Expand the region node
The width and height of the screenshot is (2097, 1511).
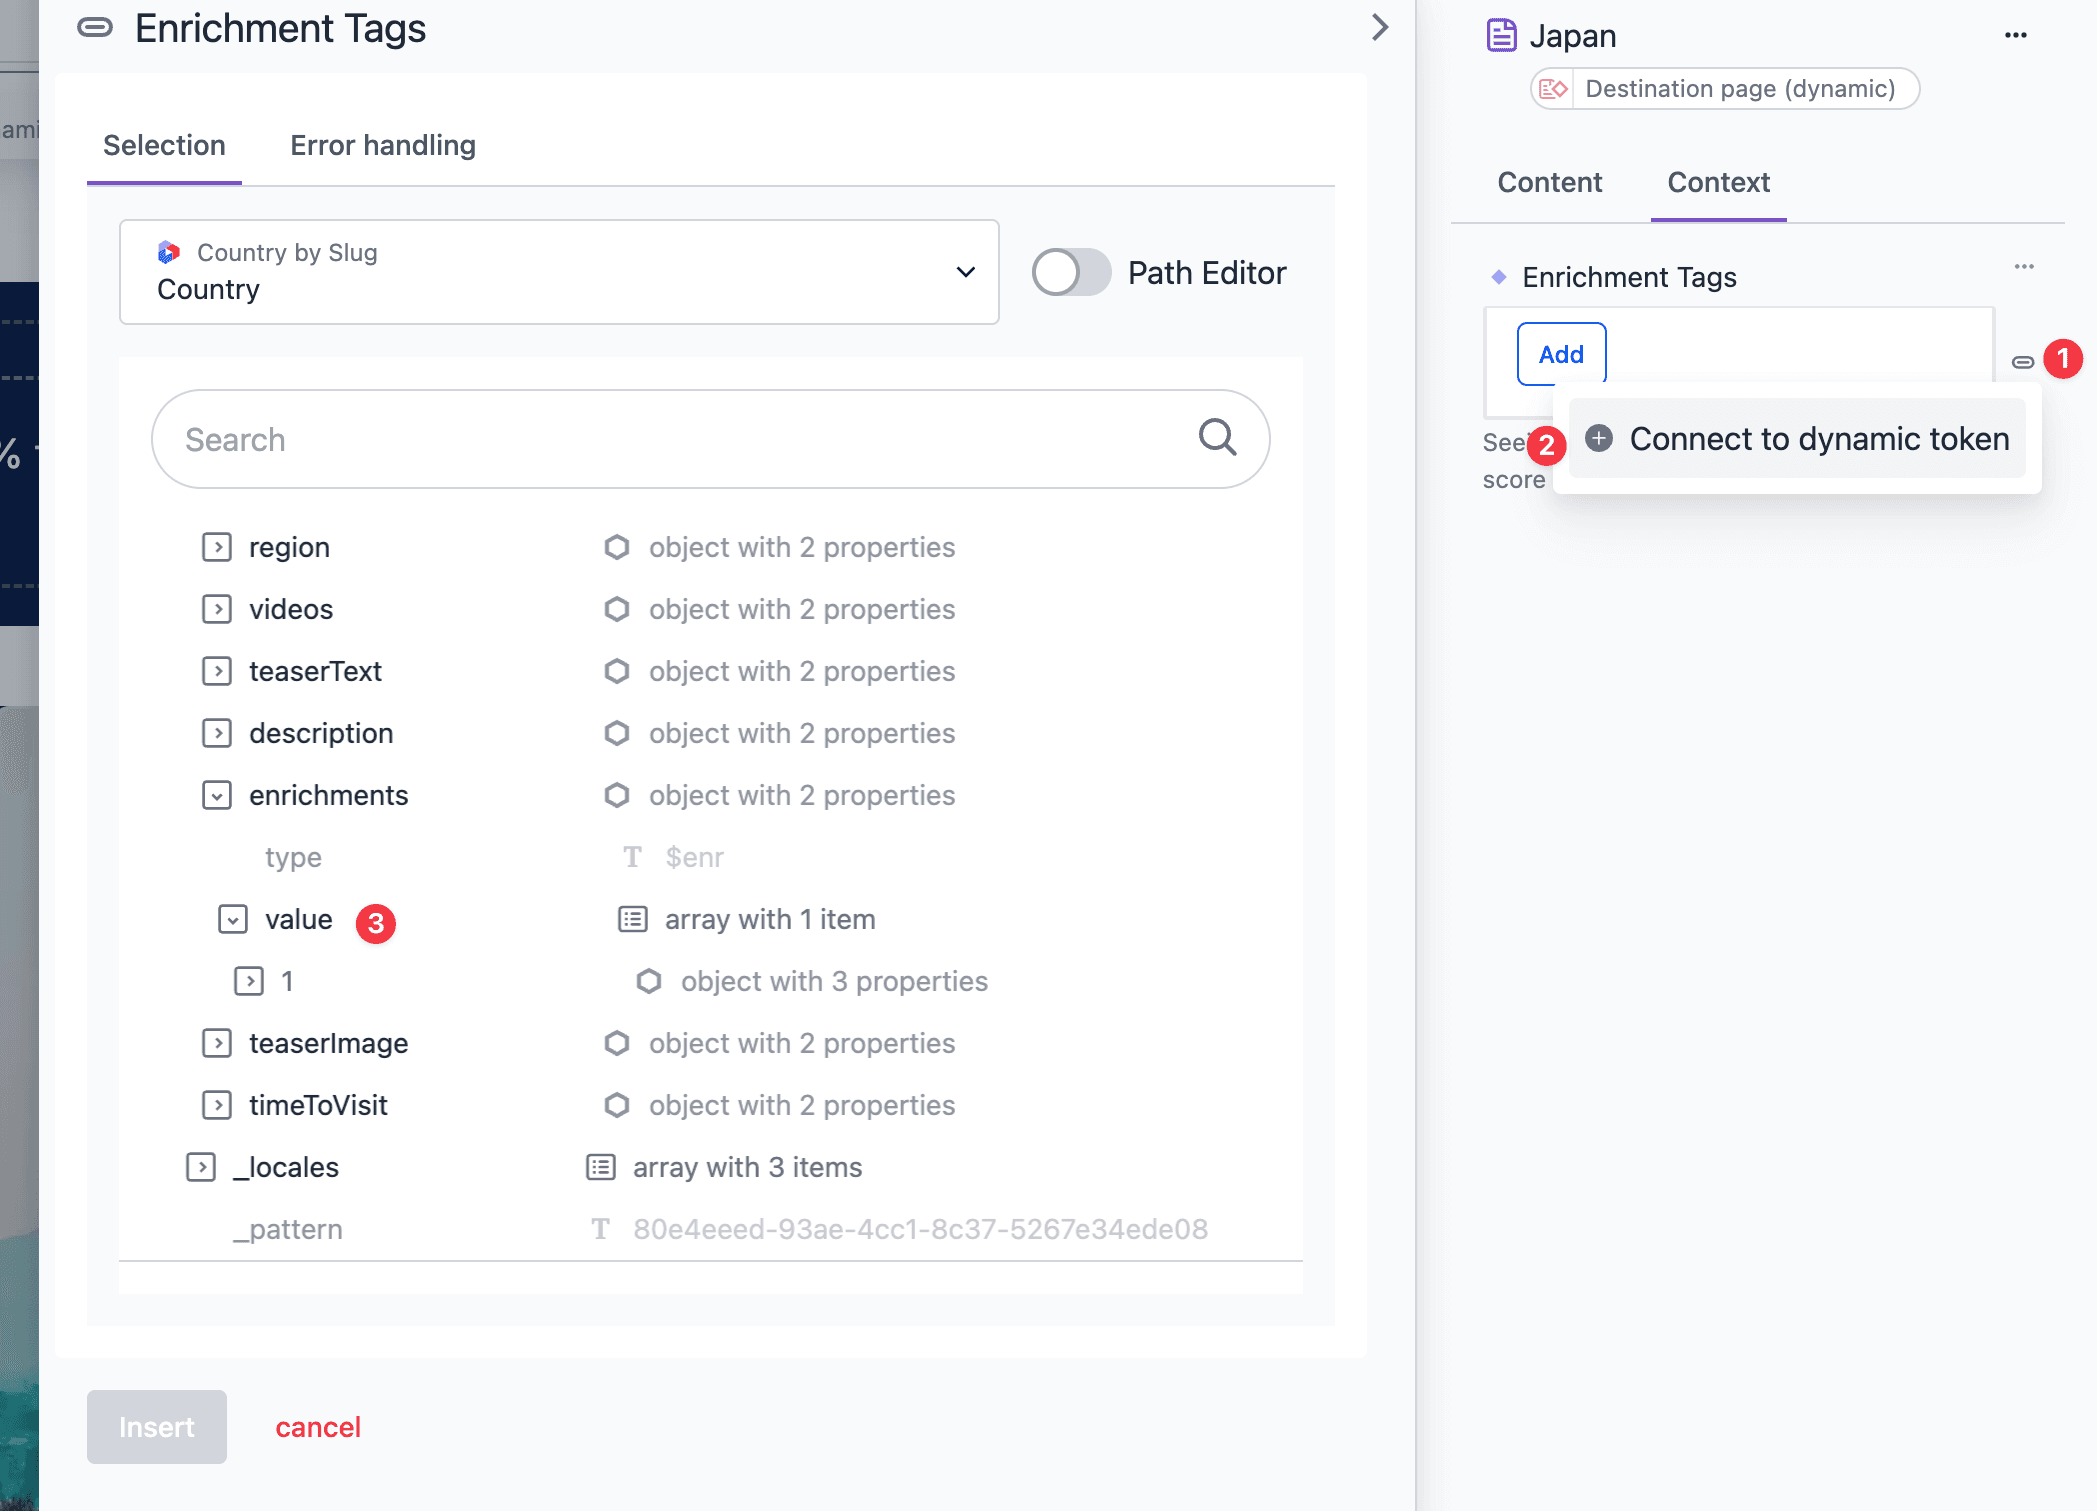tap(217, 547)
